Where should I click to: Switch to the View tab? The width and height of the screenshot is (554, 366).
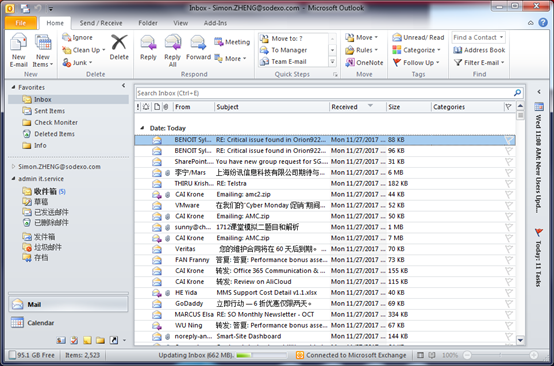click(x=180, y=23)
